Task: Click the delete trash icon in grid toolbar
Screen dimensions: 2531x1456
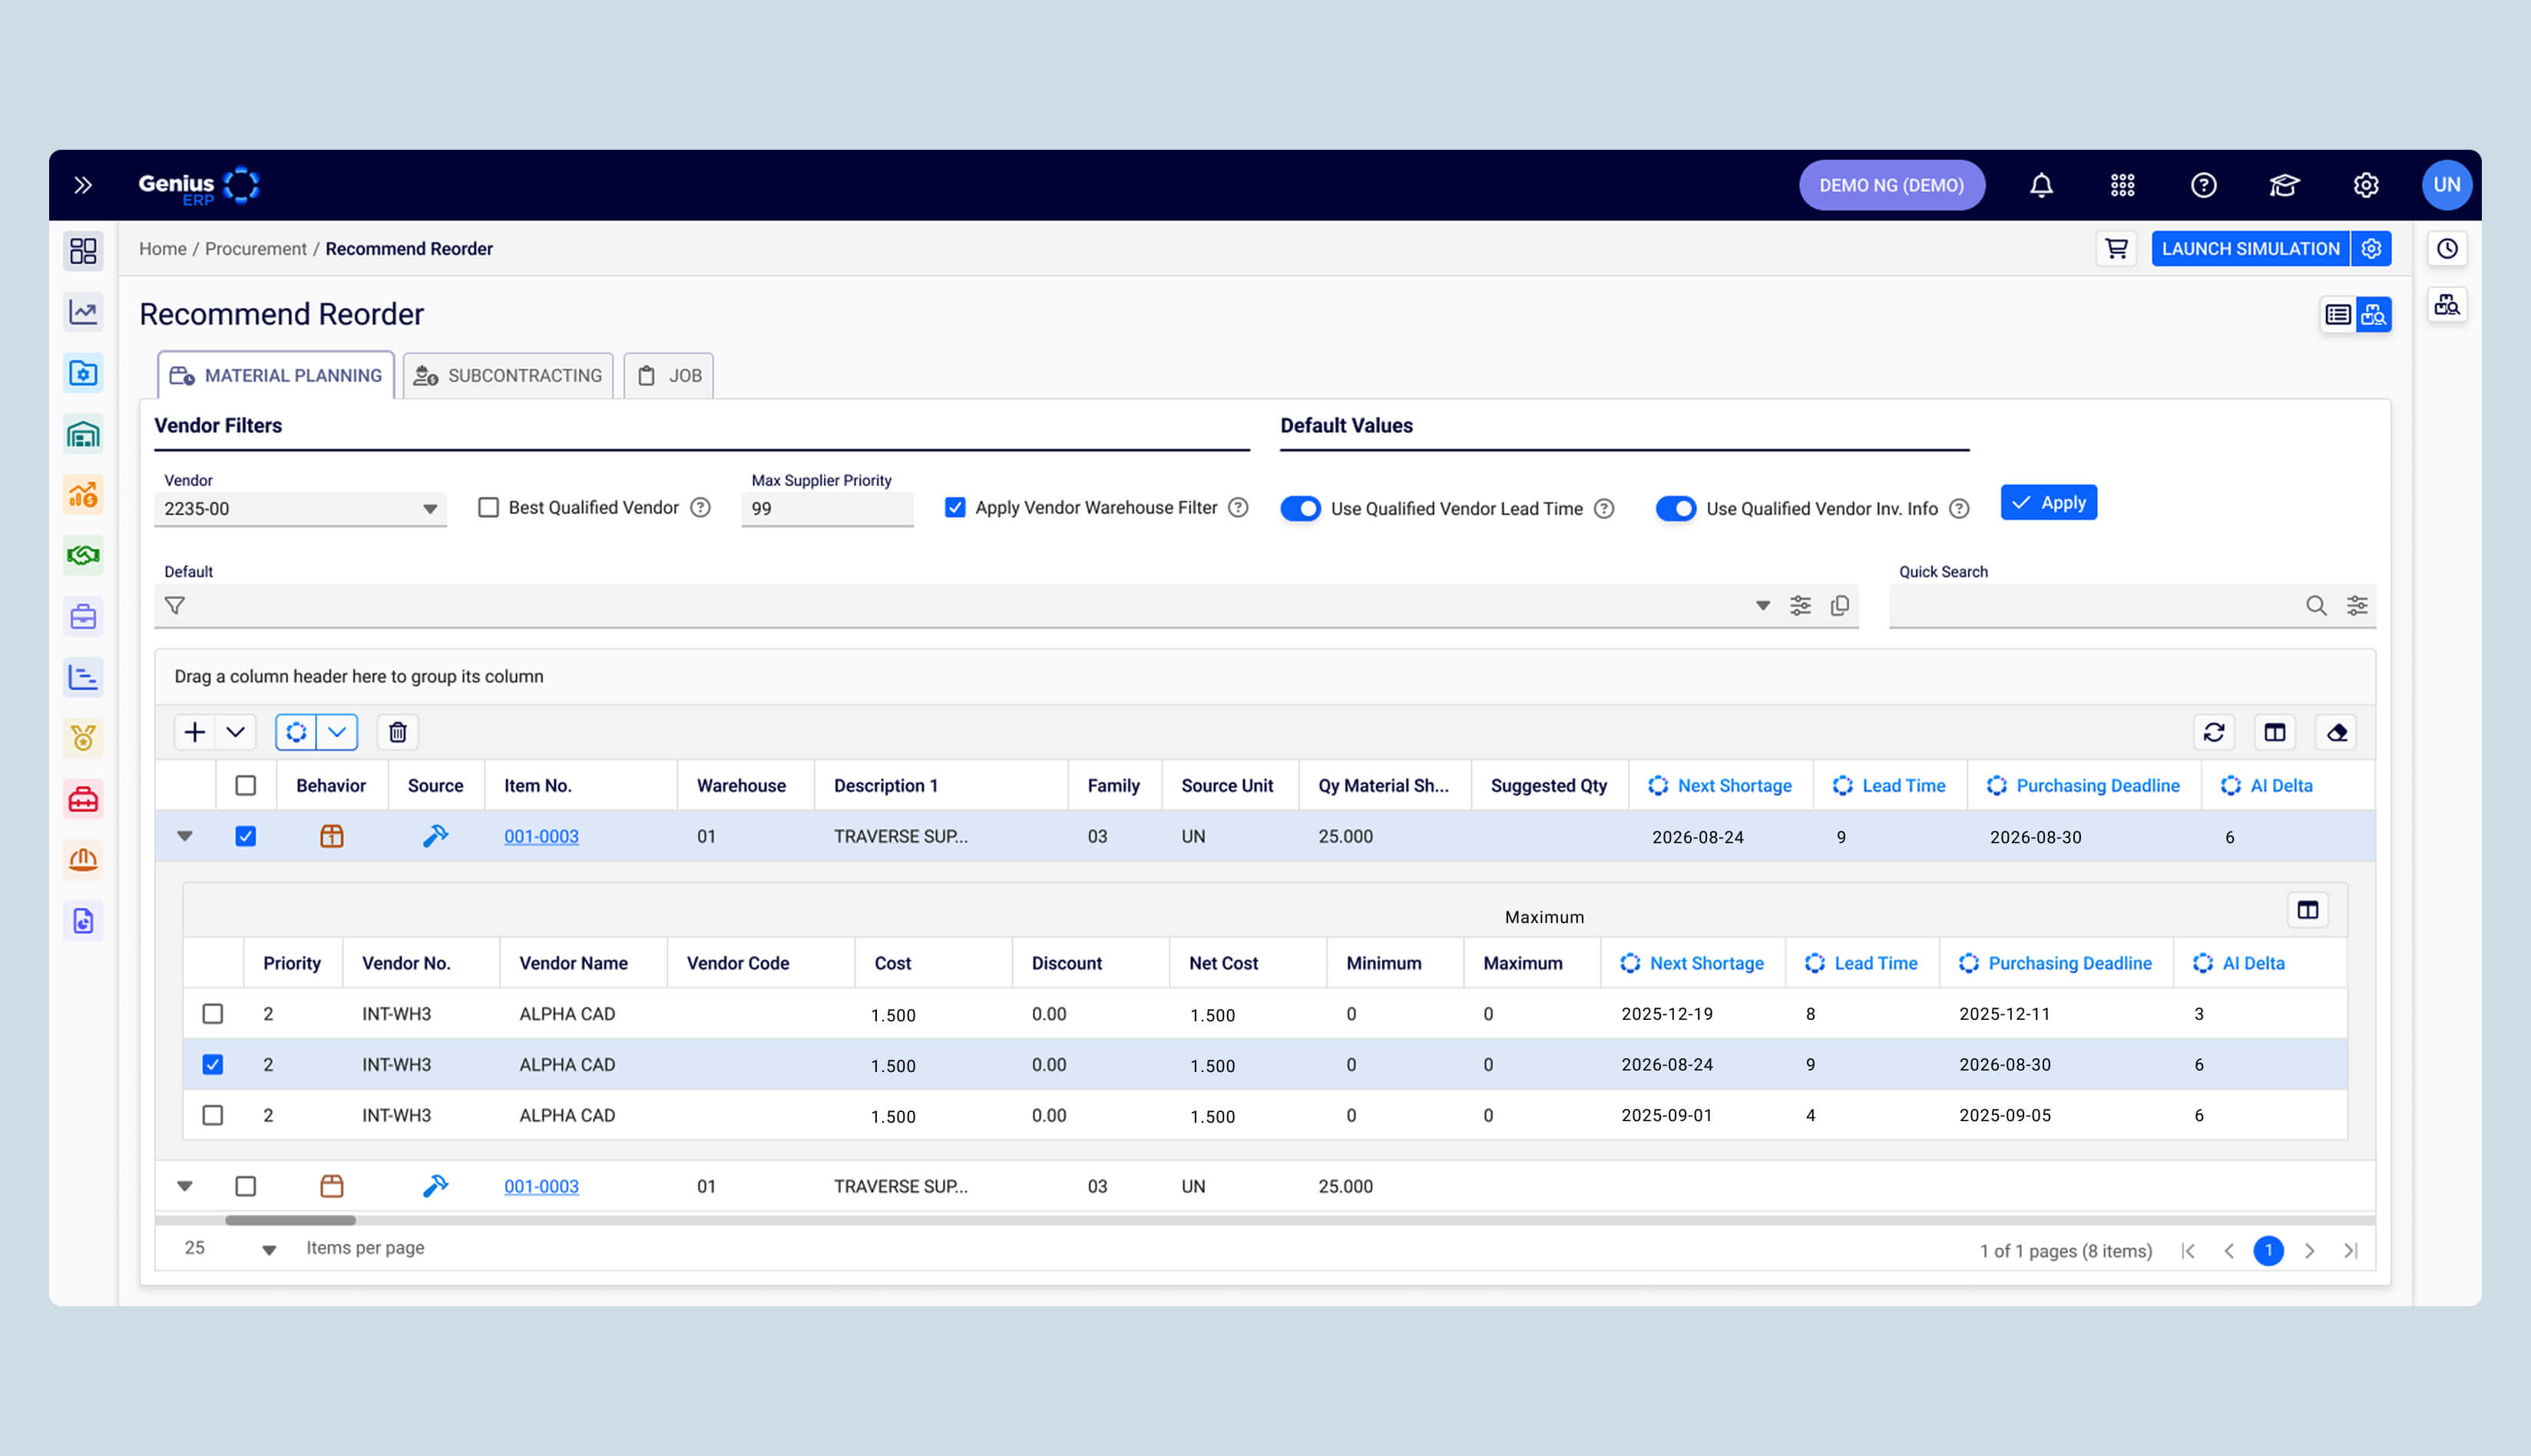Action: pyautogui.click(x=397, y=732)
